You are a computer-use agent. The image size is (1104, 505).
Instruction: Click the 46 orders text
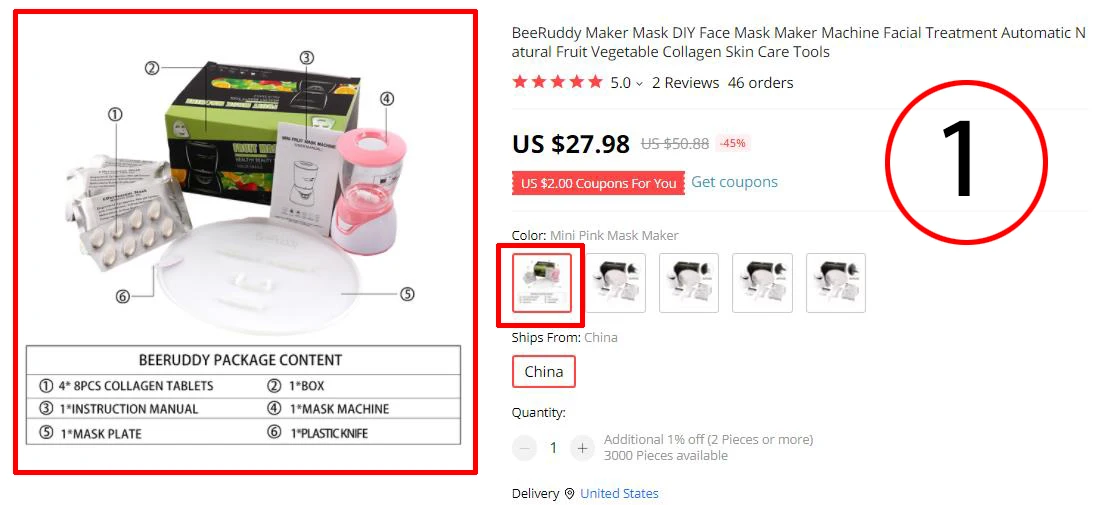pyautogui.click(x=760, y=83)
